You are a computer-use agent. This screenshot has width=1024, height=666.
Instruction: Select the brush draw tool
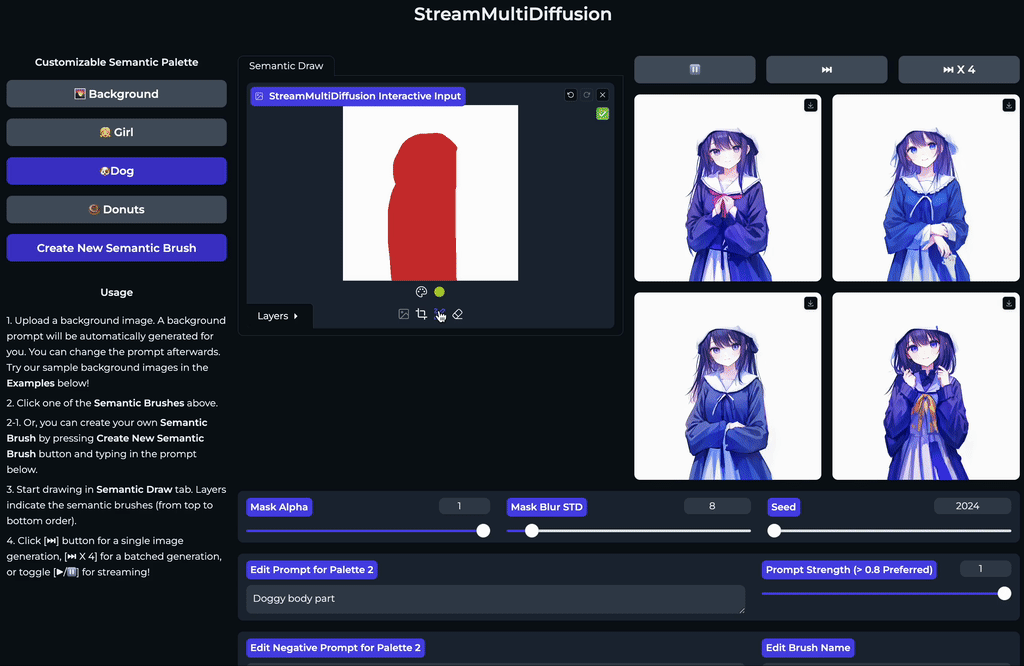click(440, 315)
